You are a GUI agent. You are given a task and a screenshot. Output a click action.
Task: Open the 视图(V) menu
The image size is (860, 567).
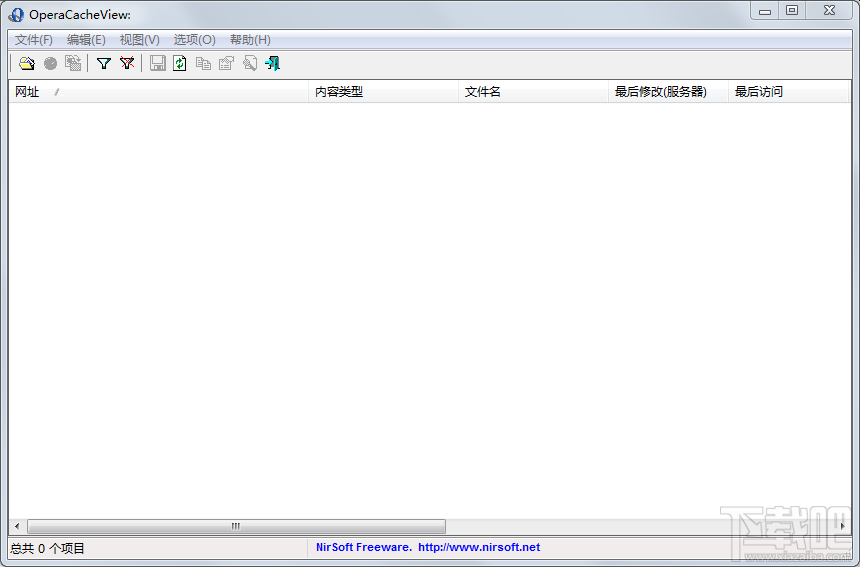click(x=139, y=40)
